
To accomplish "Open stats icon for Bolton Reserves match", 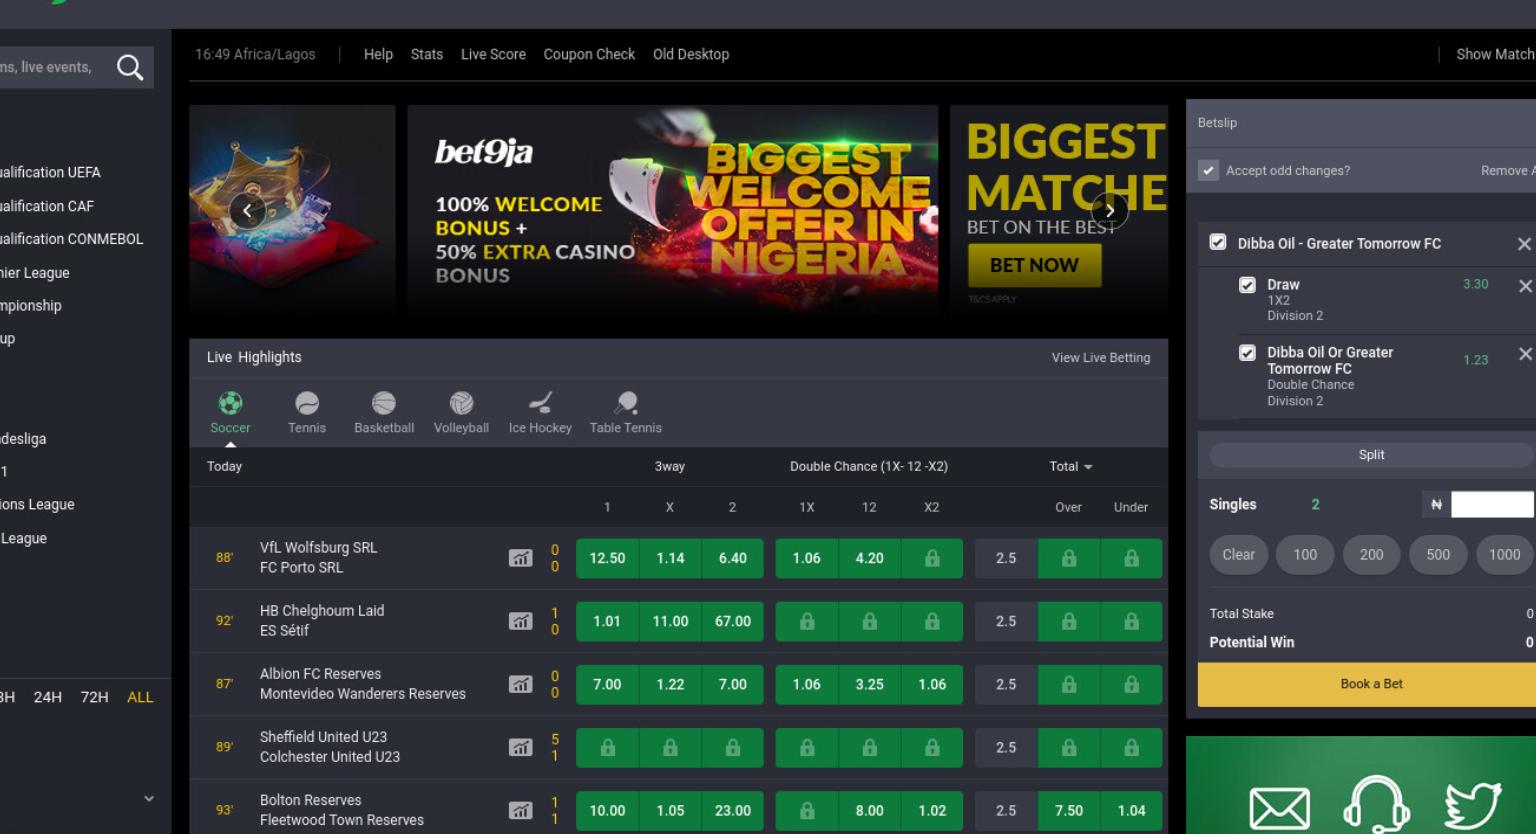I will (520, 811).
